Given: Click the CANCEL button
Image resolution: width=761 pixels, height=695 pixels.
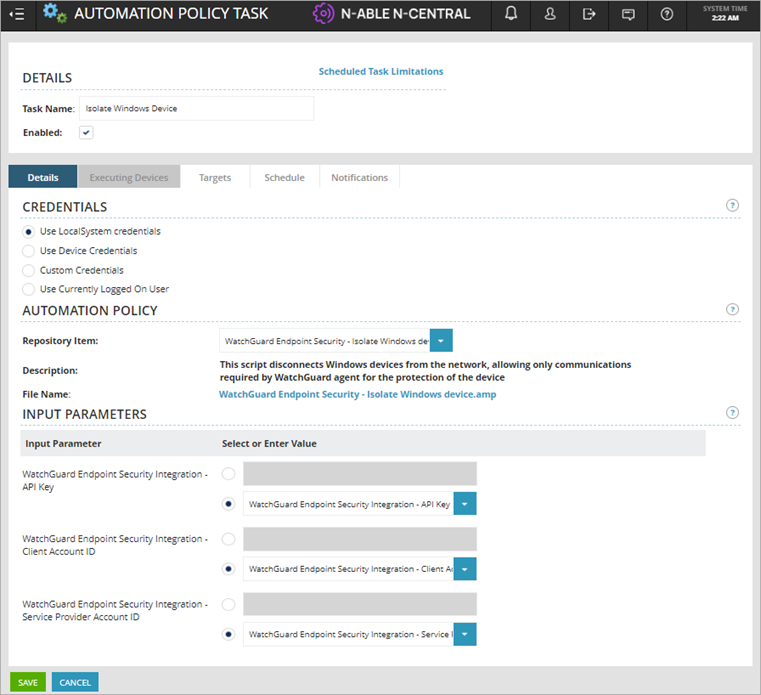Looking at the screenshot, I should [x=75, y=682].
